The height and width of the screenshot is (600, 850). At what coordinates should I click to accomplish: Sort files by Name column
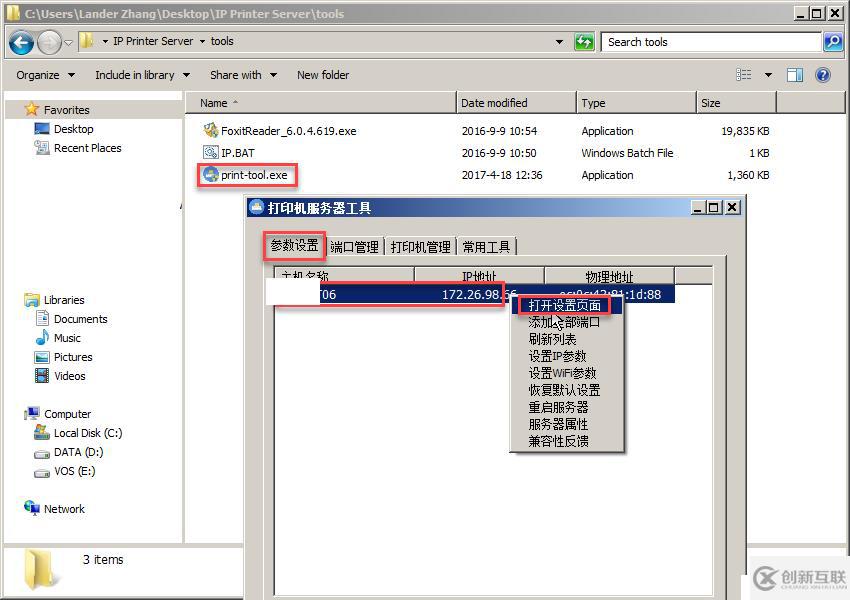[321, 103]
